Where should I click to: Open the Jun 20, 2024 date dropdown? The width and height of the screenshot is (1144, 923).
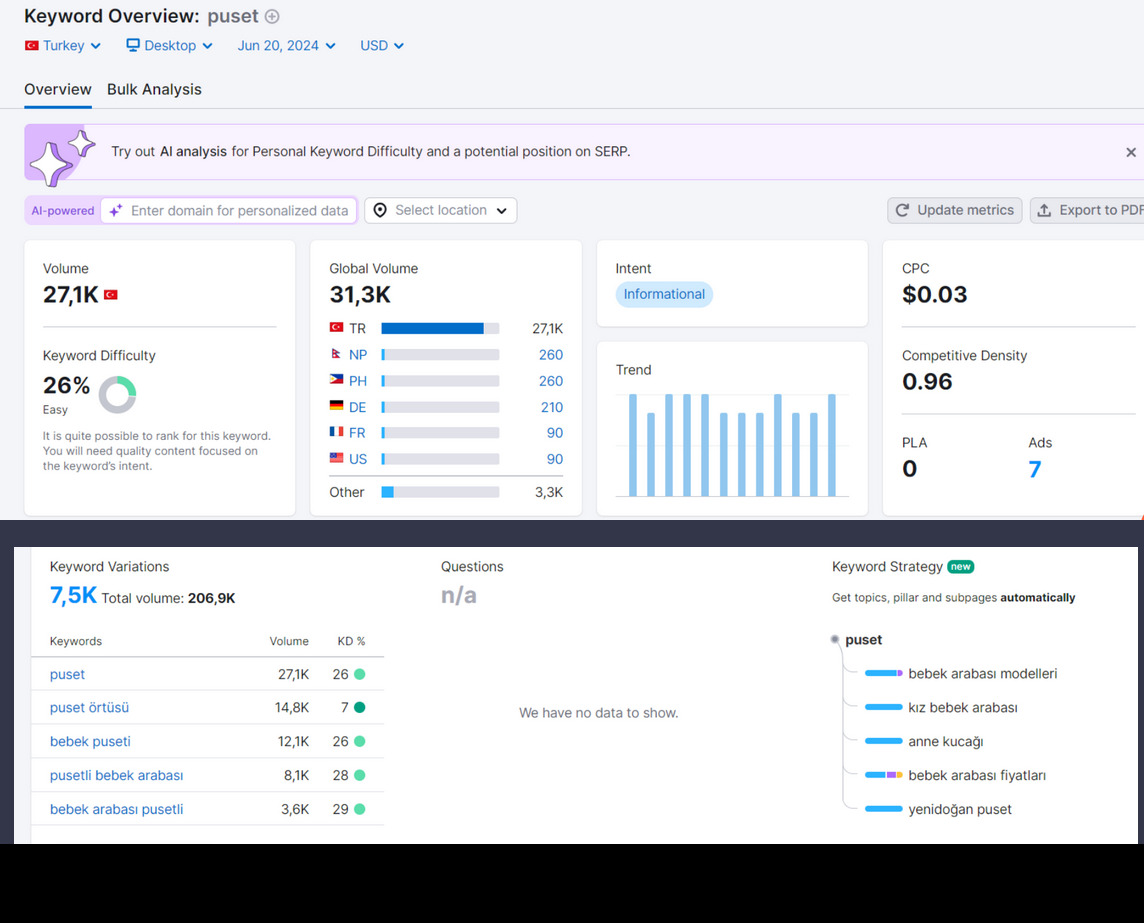coord(287,45)
